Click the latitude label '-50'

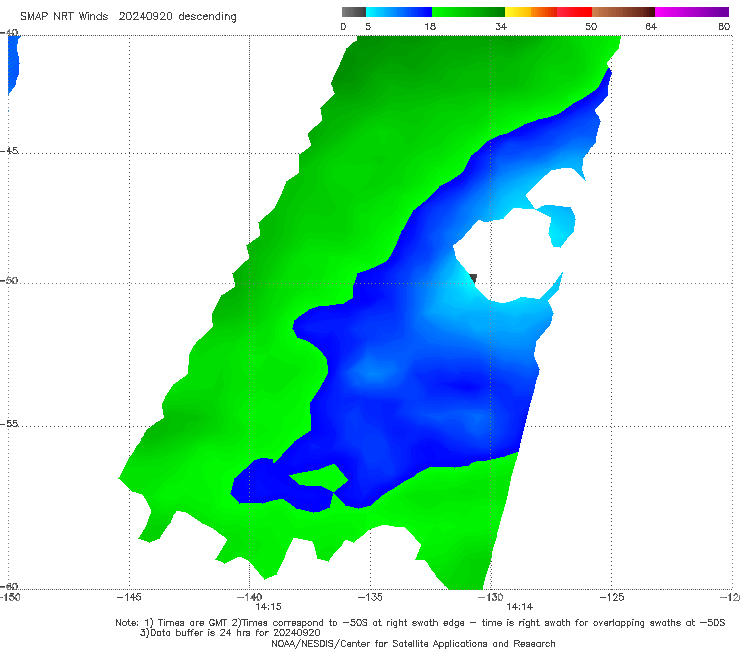point(9,280)
